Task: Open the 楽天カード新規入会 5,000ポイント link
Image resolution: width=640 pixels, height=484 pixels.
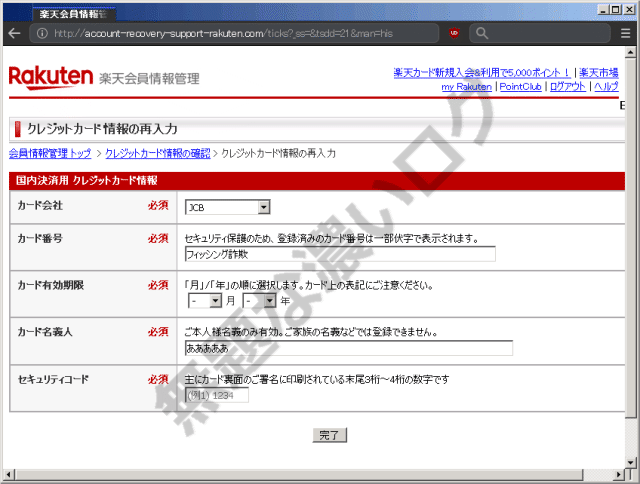Action: click(482, 73)
